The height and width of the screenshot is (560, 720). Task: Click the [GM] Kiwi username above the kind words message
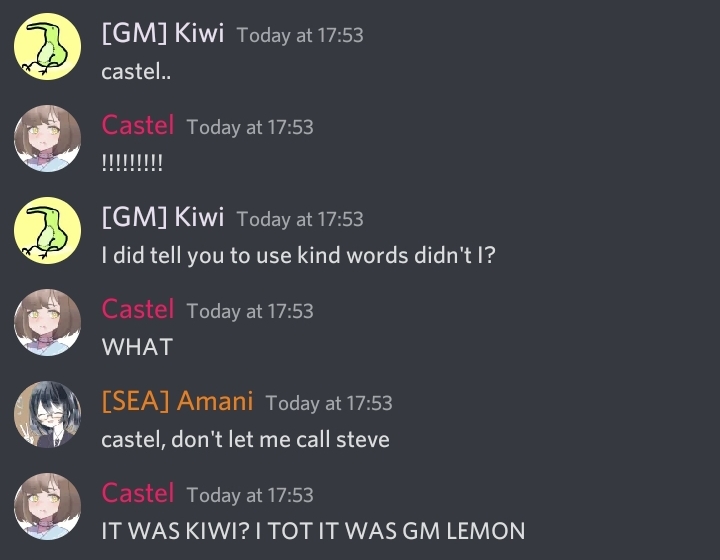point(162,217)
